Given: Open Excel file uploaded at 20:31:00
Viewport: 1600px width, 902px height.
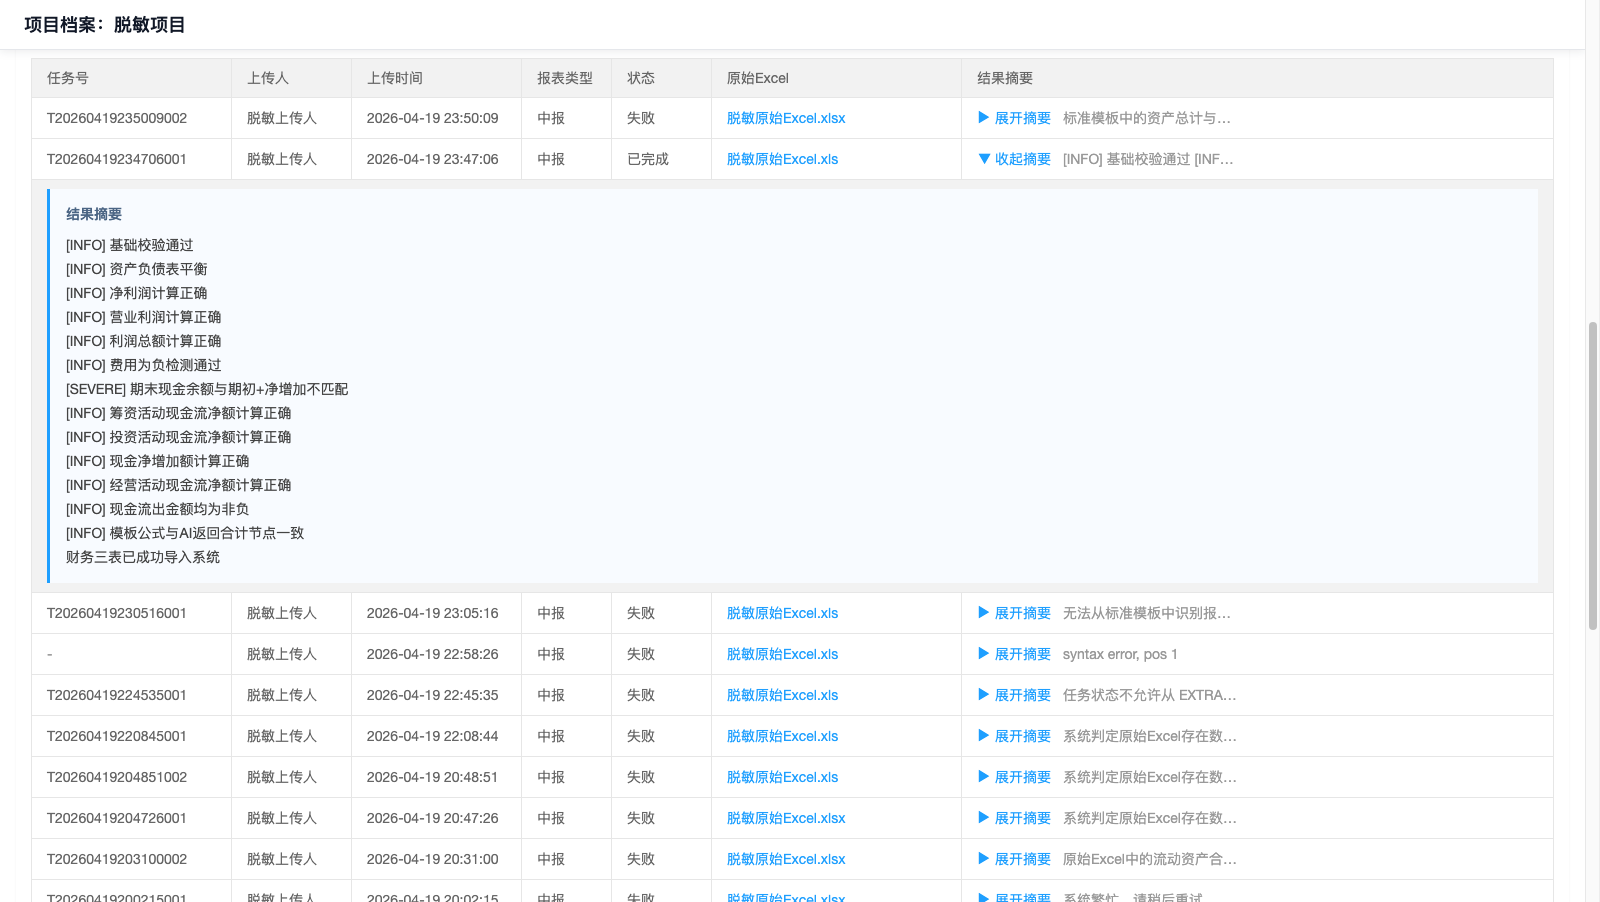Looking at the screenshot, I should (785, 859).
